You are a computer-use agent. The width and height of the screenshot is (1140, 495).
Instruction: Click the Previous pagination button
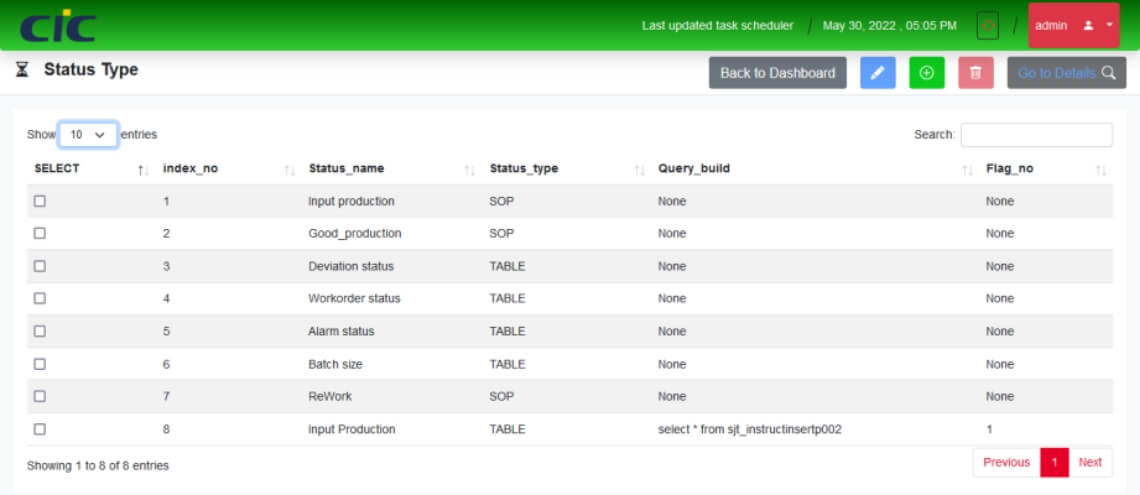[1006, 462]
